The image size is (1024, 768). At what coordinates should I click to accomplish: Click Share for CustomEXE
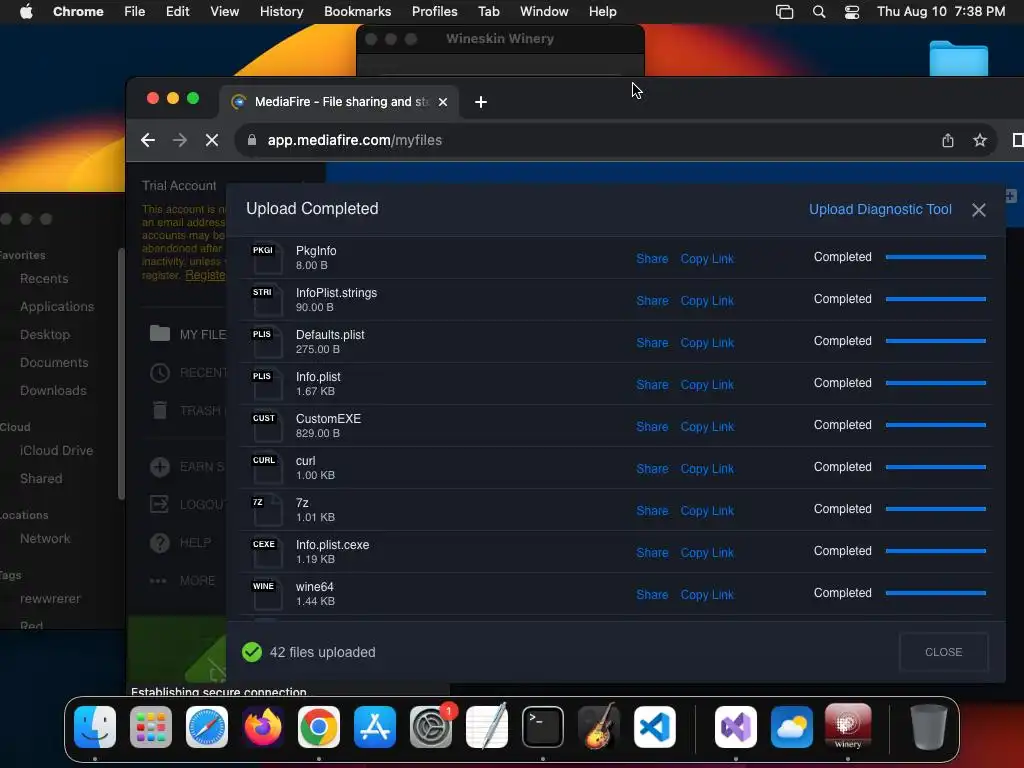(x=652, y=426)
